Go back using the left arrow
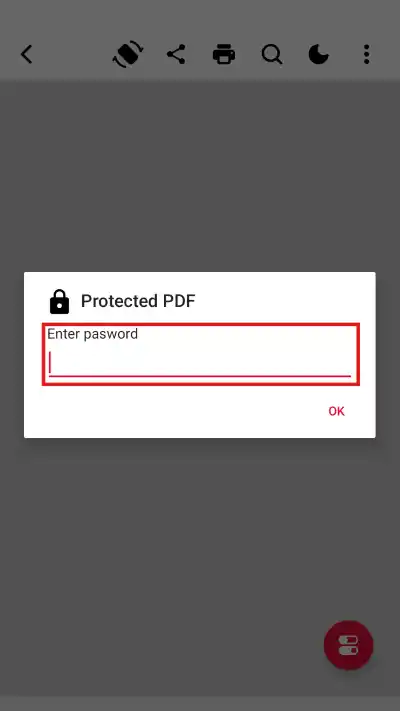Screen dimensions: 400x711 click(x=26, y=54)
